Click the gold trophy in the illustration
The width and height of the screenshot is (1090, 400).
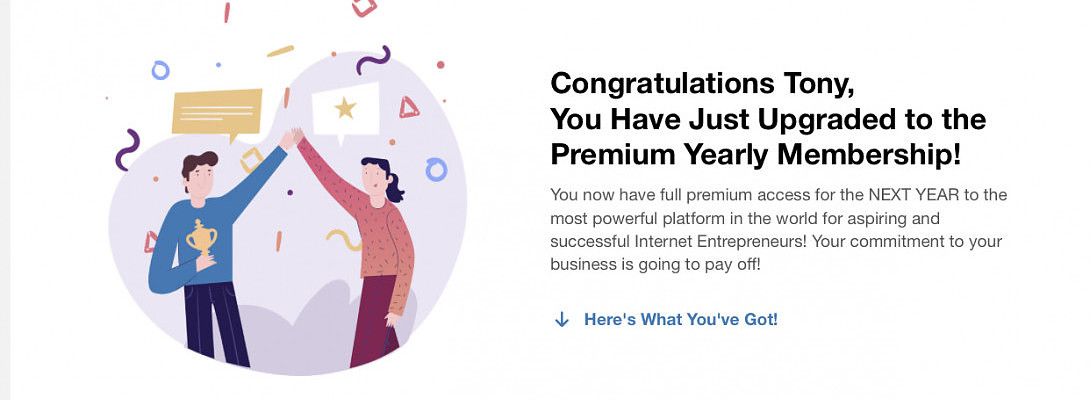(202, 241)
